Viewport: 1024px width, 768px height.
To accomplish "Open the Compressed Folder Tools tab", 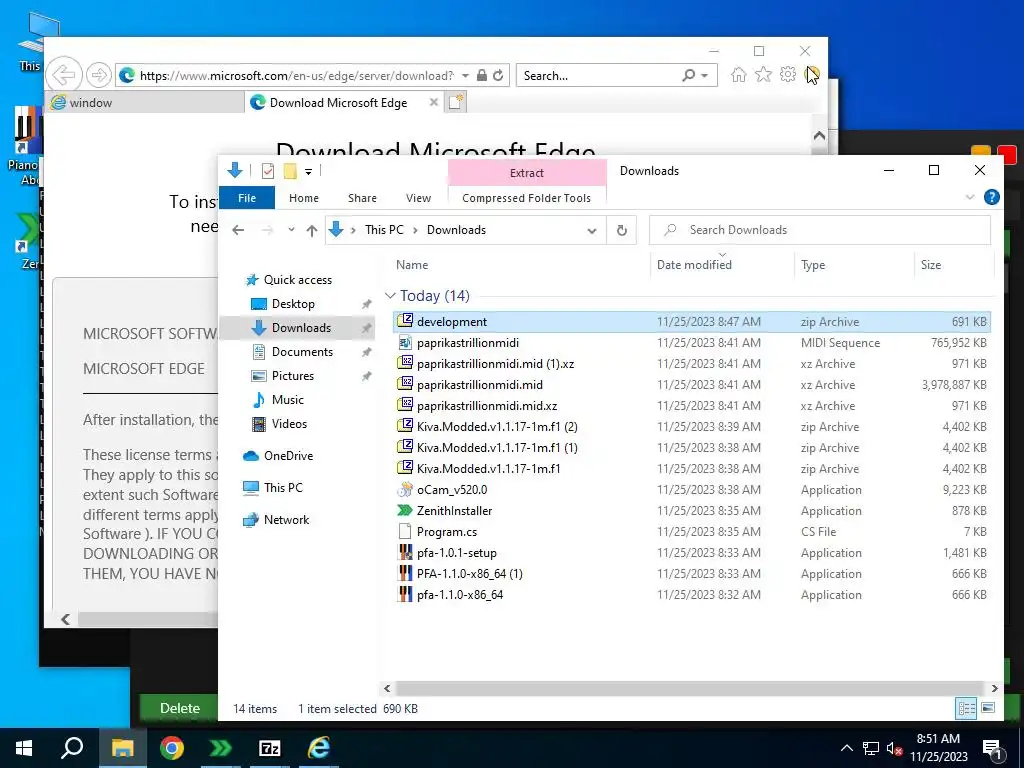I will 526,198.
